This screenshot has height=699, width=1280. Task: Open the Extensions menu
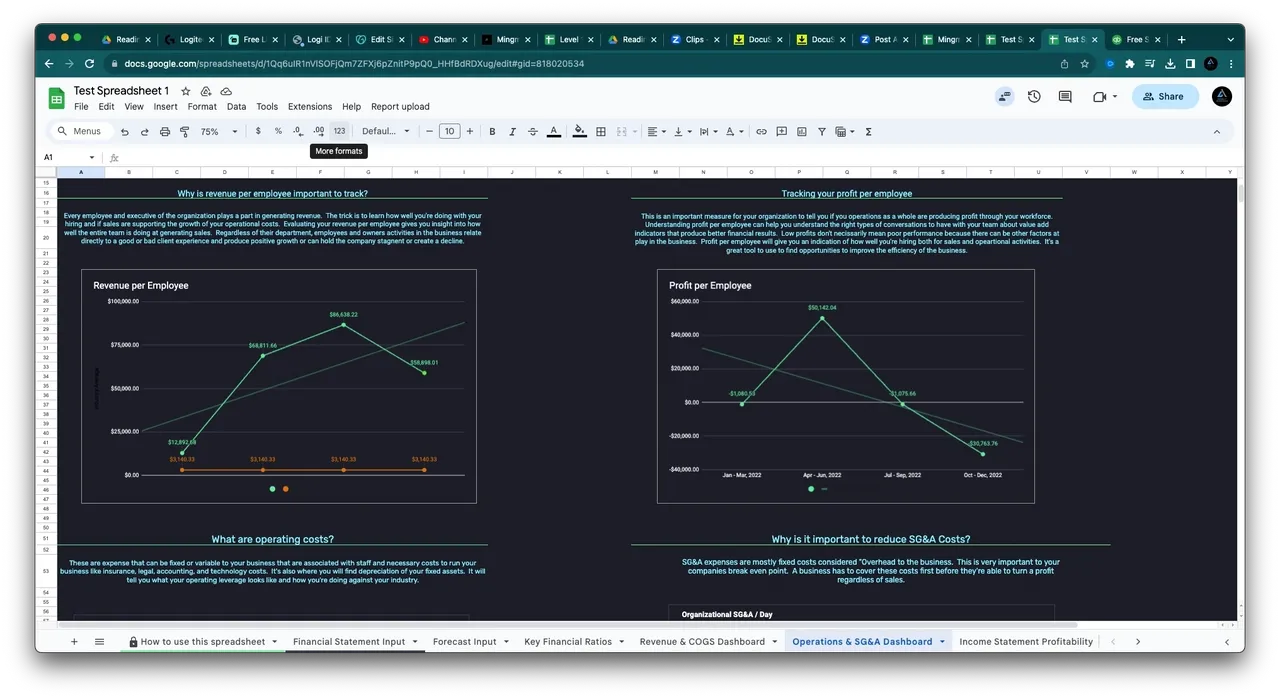point(310,107)
